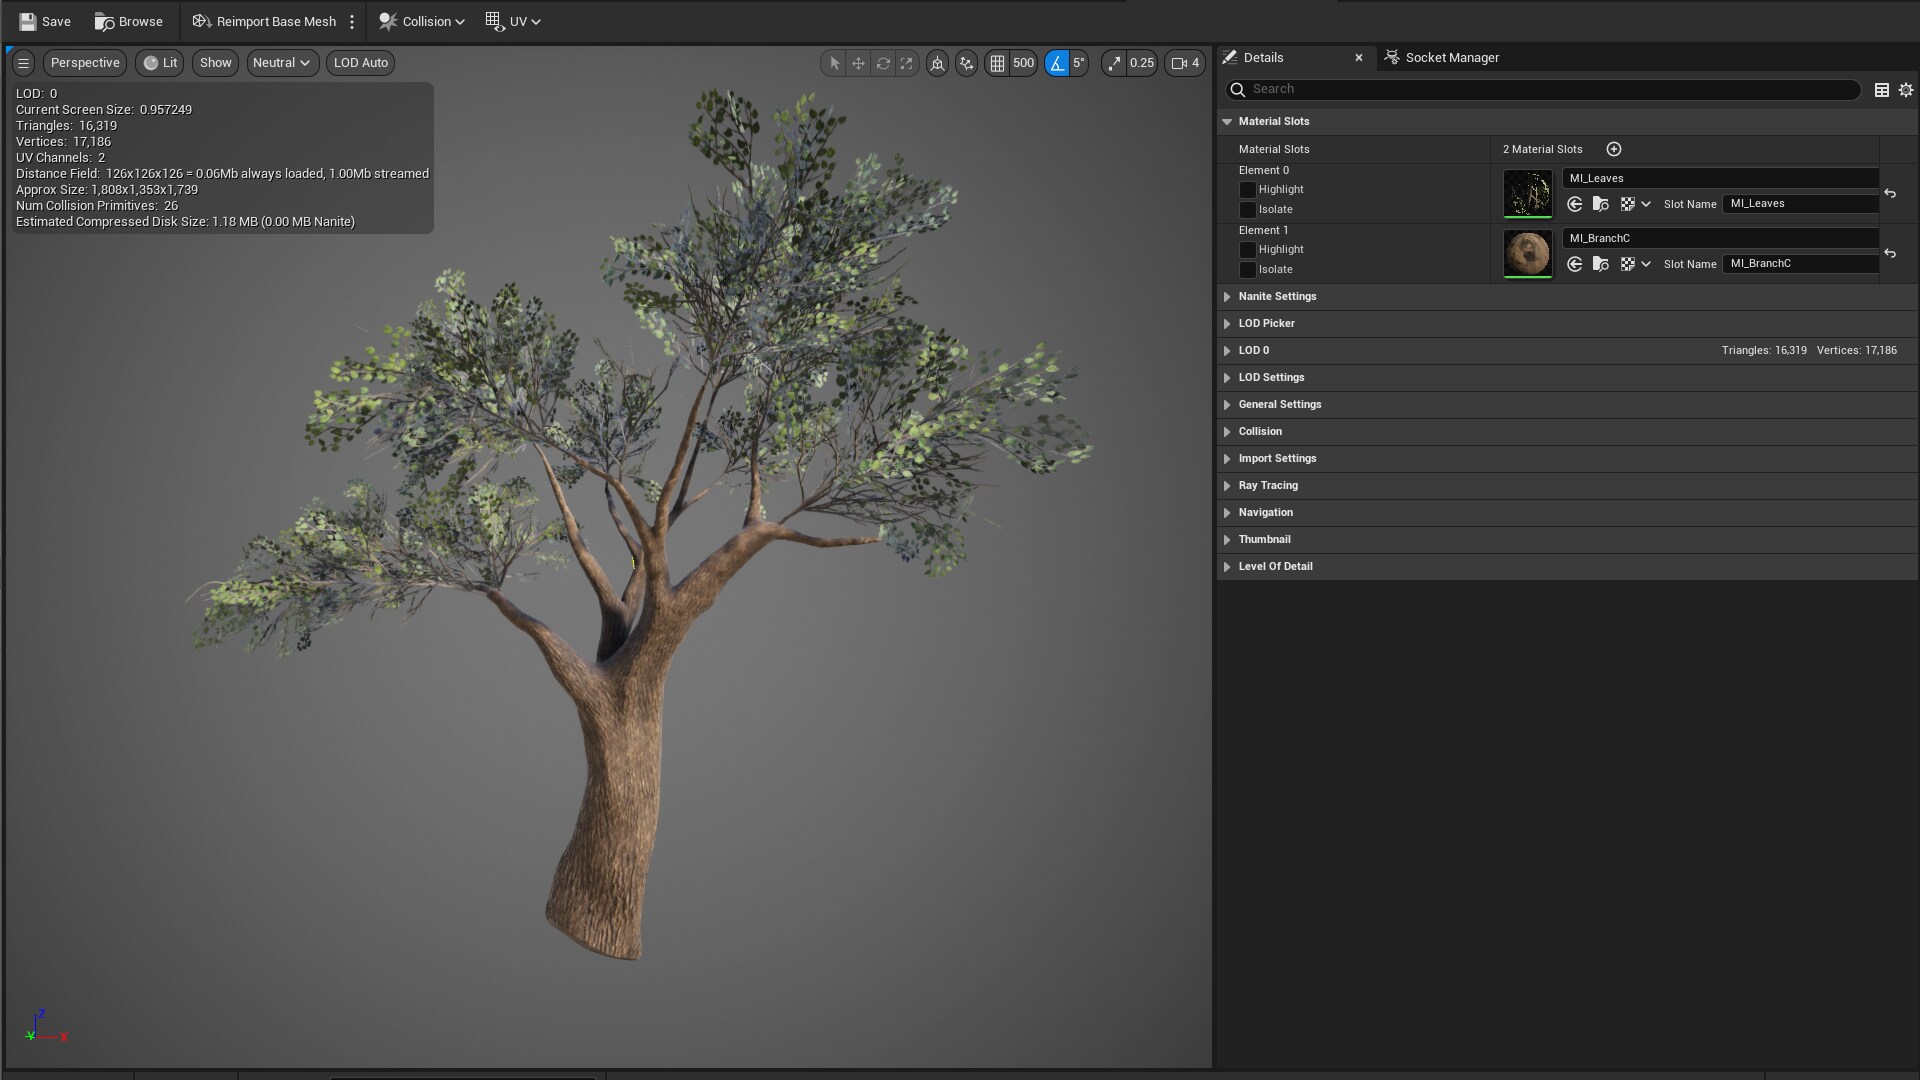This screenshot has width=1920, height=1080.
Task: Enable Highlight for Element 0
Action: [1247, 190]
